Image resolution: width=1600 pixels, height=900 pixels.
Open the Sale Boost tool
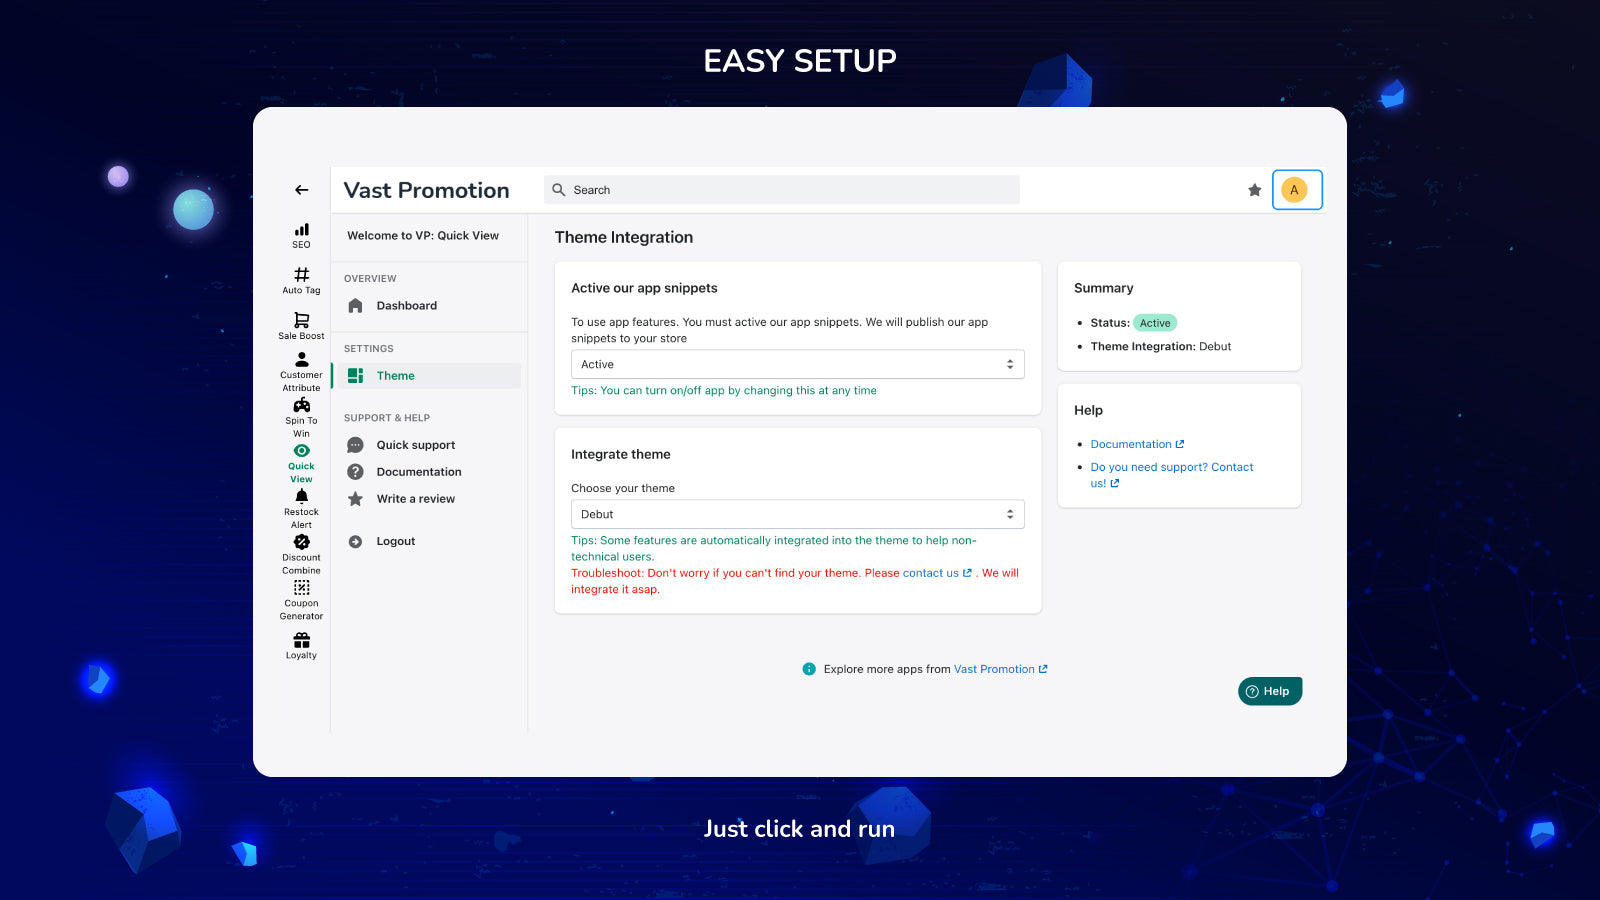[x=300, y=325]
